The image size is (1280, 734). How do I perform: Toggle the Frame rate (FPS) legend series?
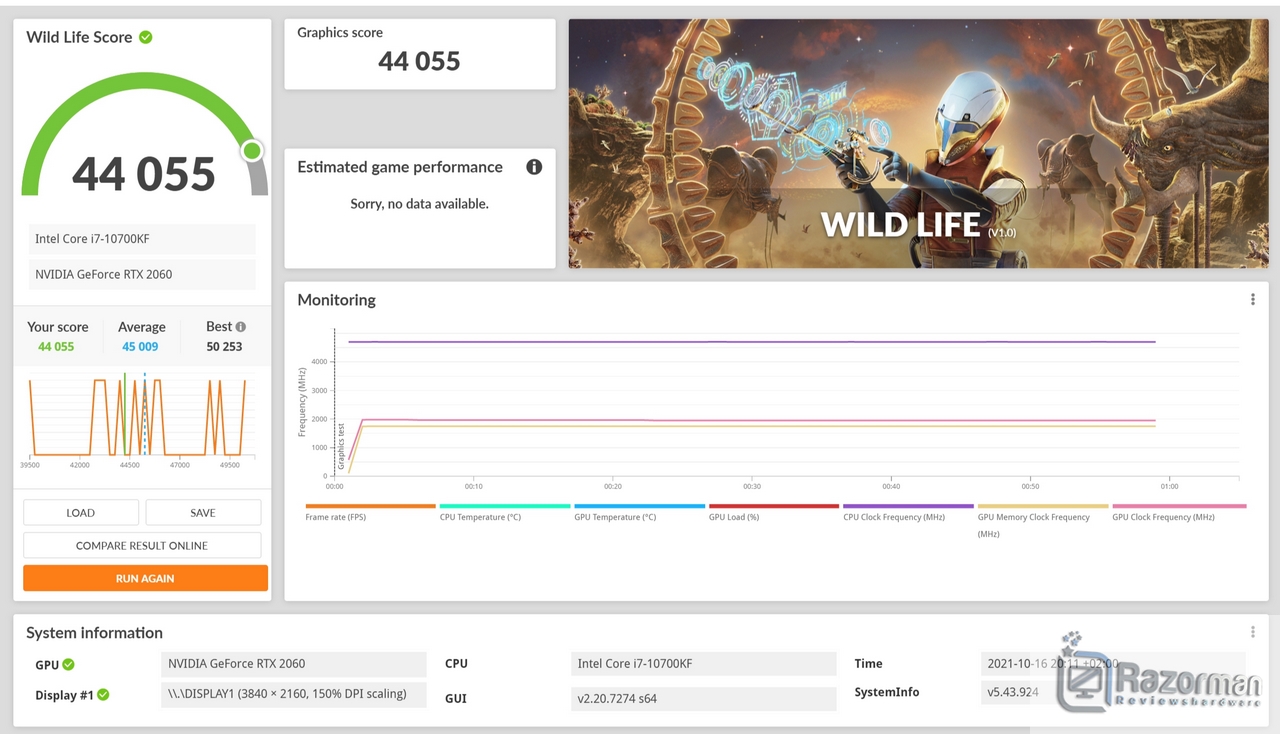(x=370, y=512)
